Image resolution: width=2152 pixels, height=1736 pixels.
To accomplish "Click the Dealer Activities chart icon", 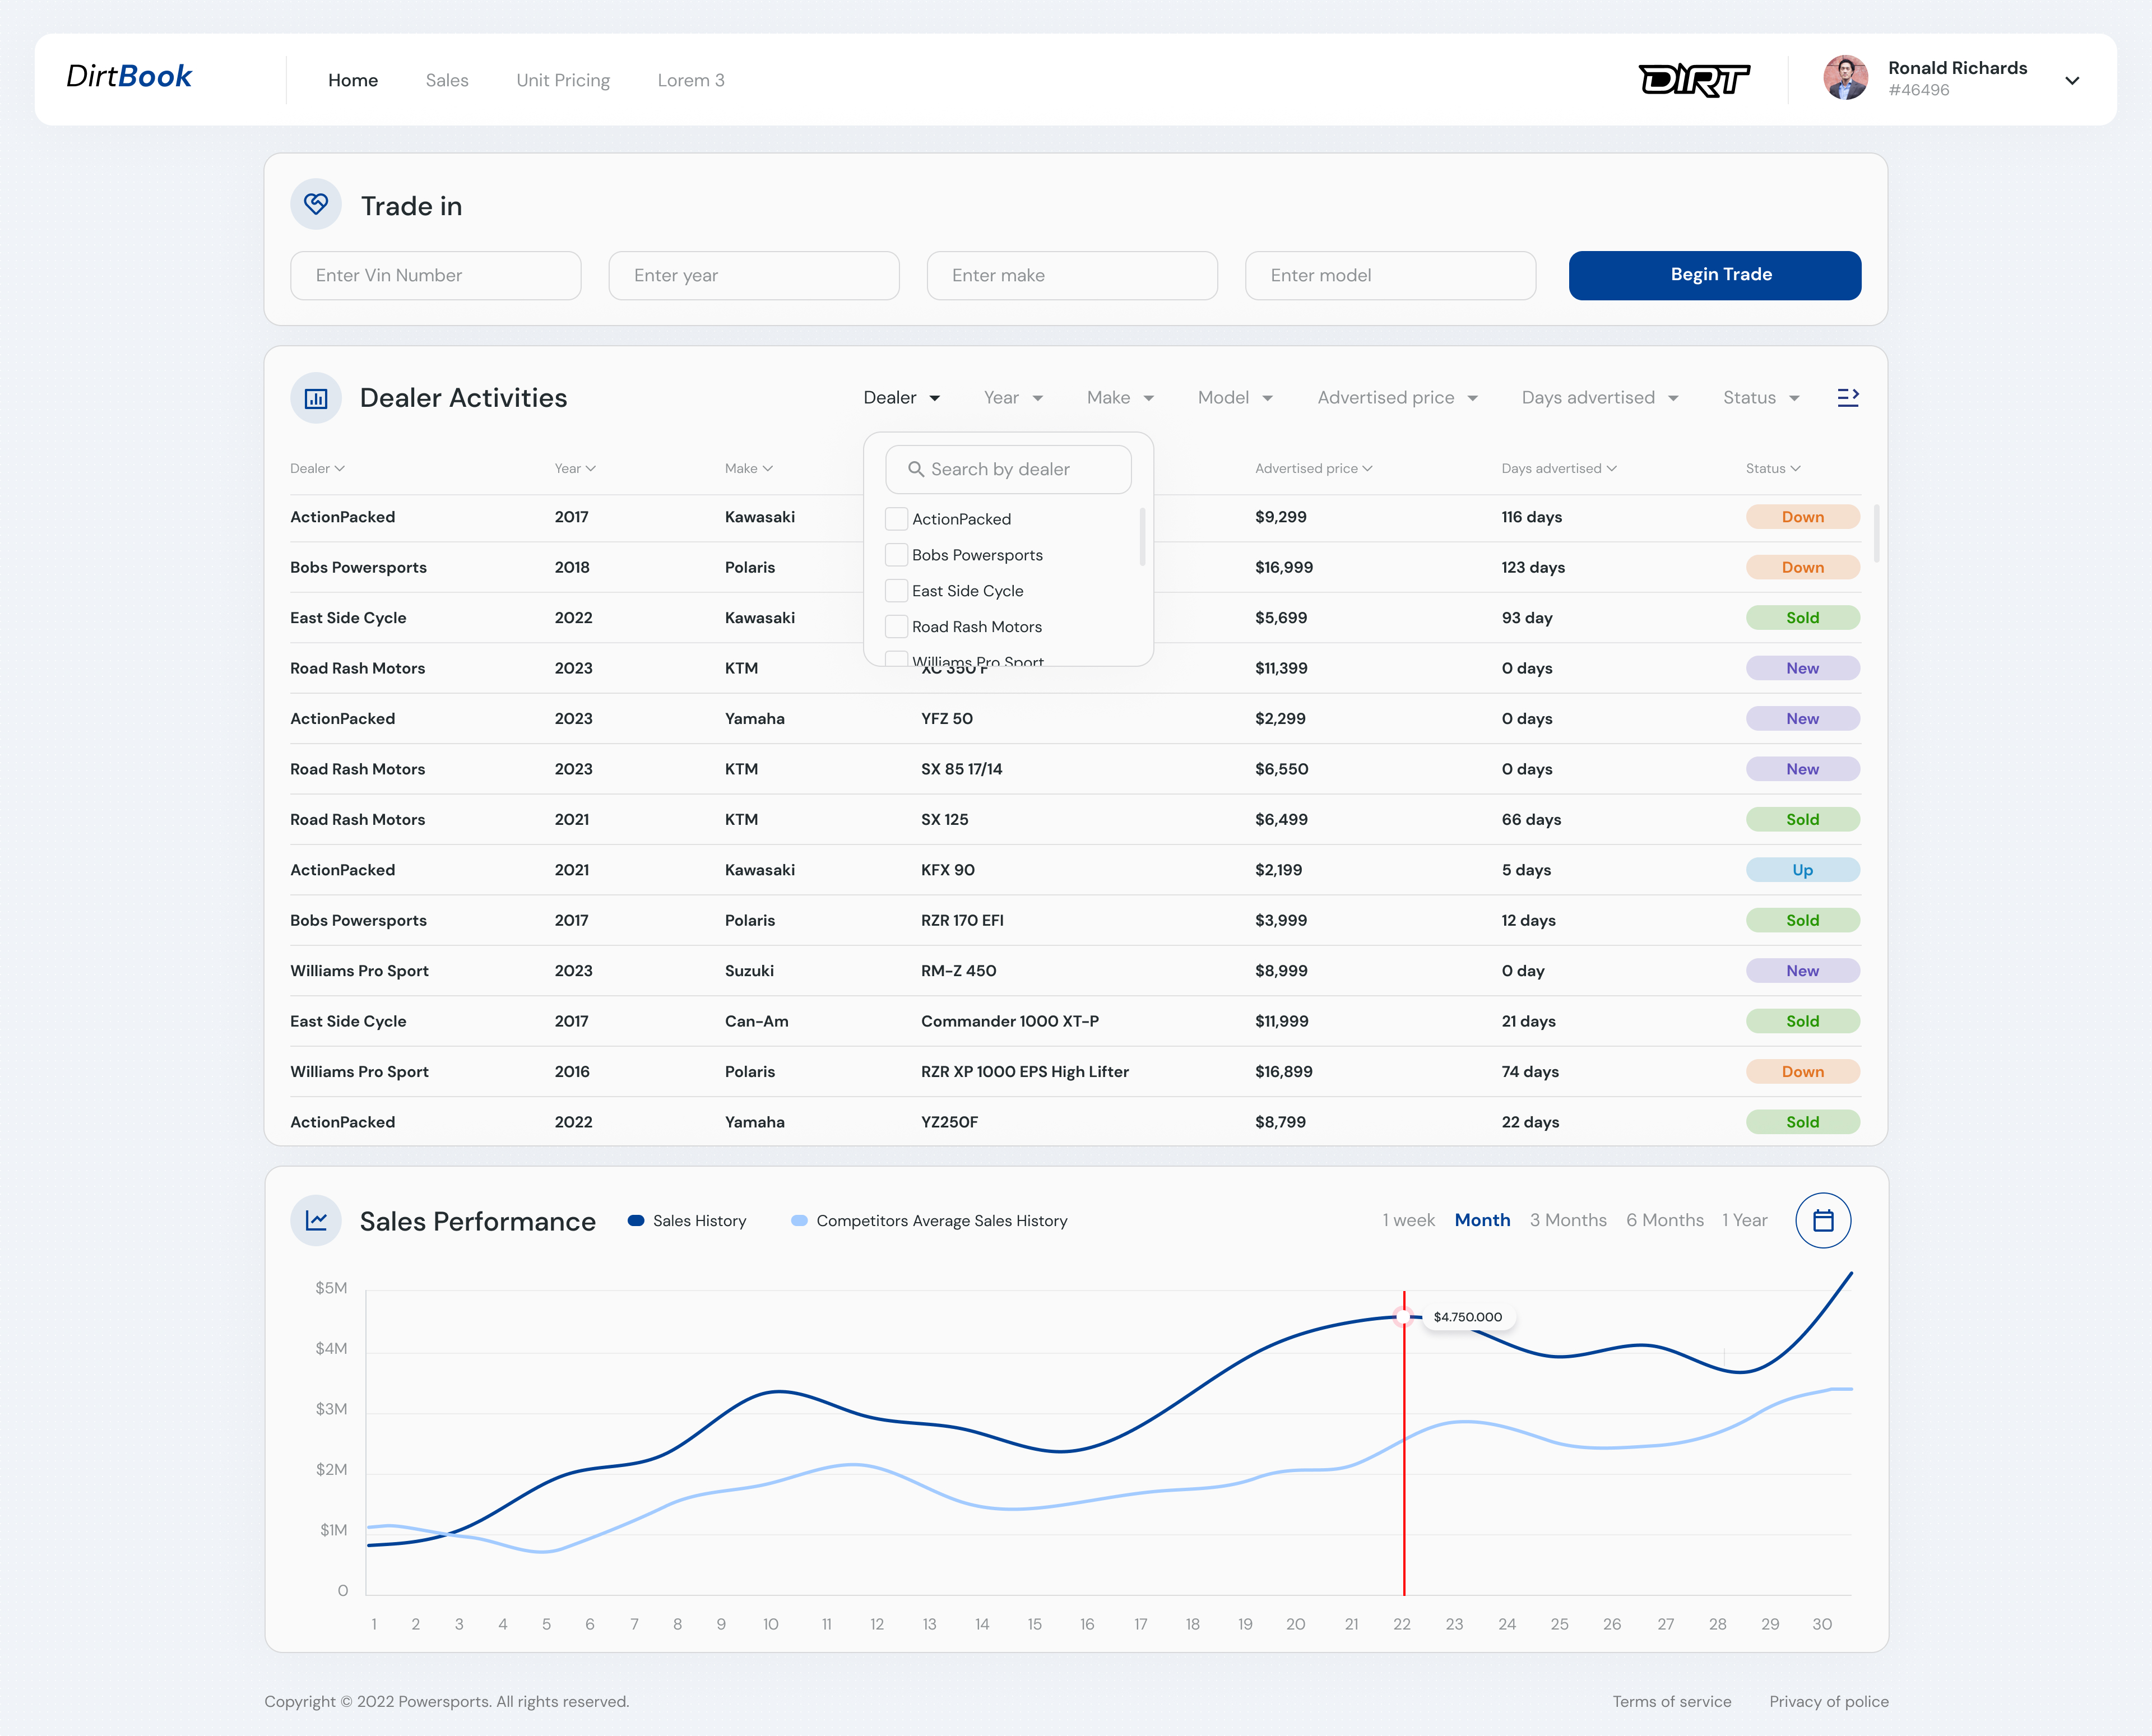I will coord(316,398).
